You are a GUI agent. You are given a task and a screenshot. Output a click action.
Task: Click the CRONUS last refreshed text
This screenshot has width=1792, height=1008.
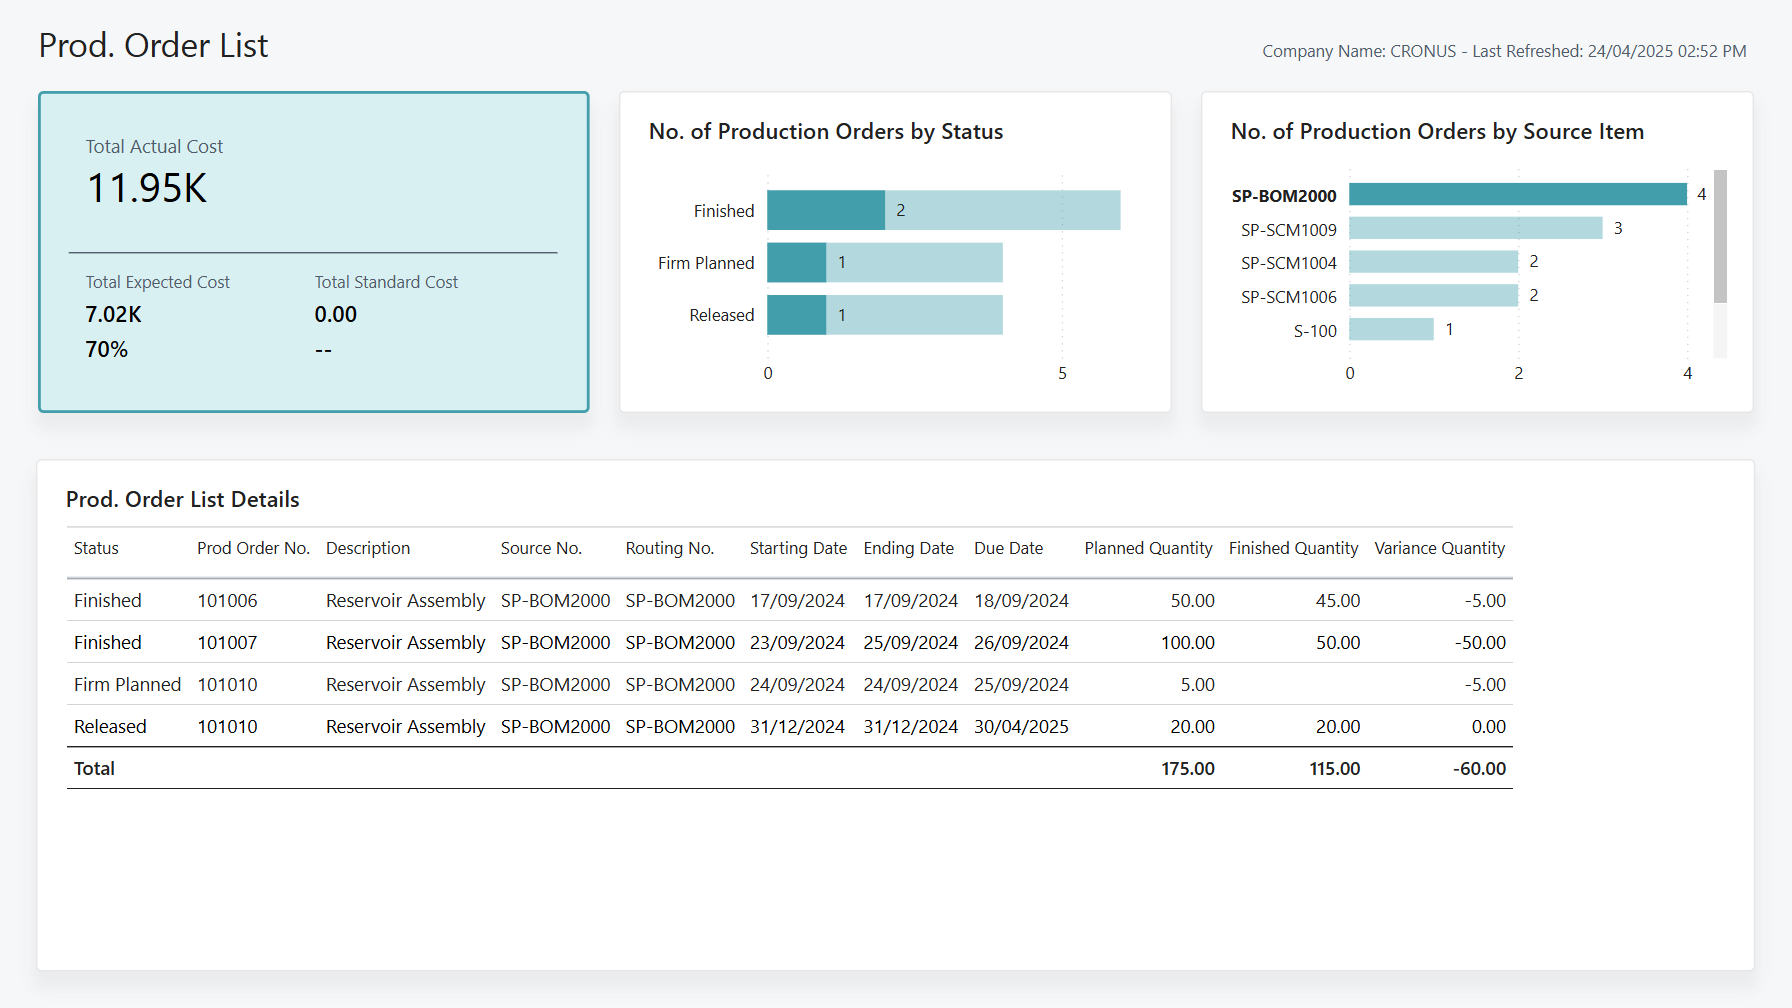(x=1503, y=50)
